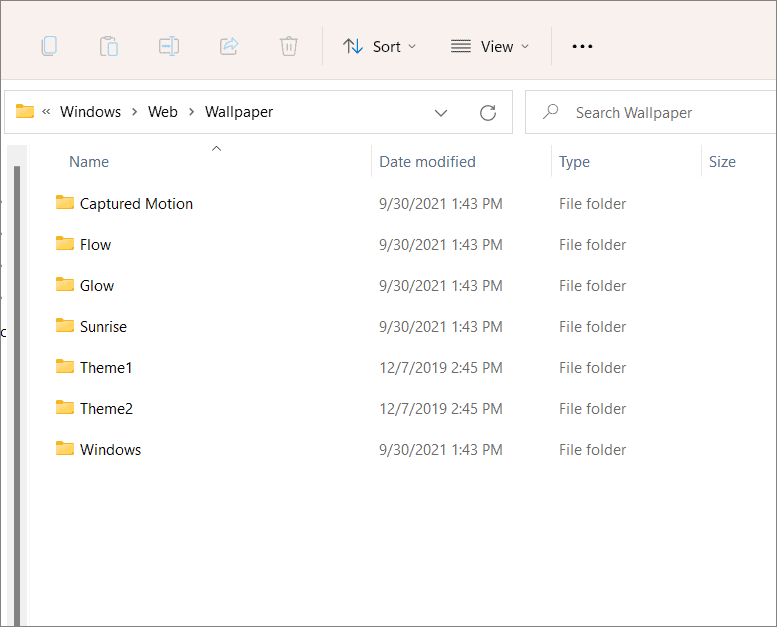This screenshot has width=777, height=627.
Task: Open the address bar history dropdown
Action: (441, 113)
